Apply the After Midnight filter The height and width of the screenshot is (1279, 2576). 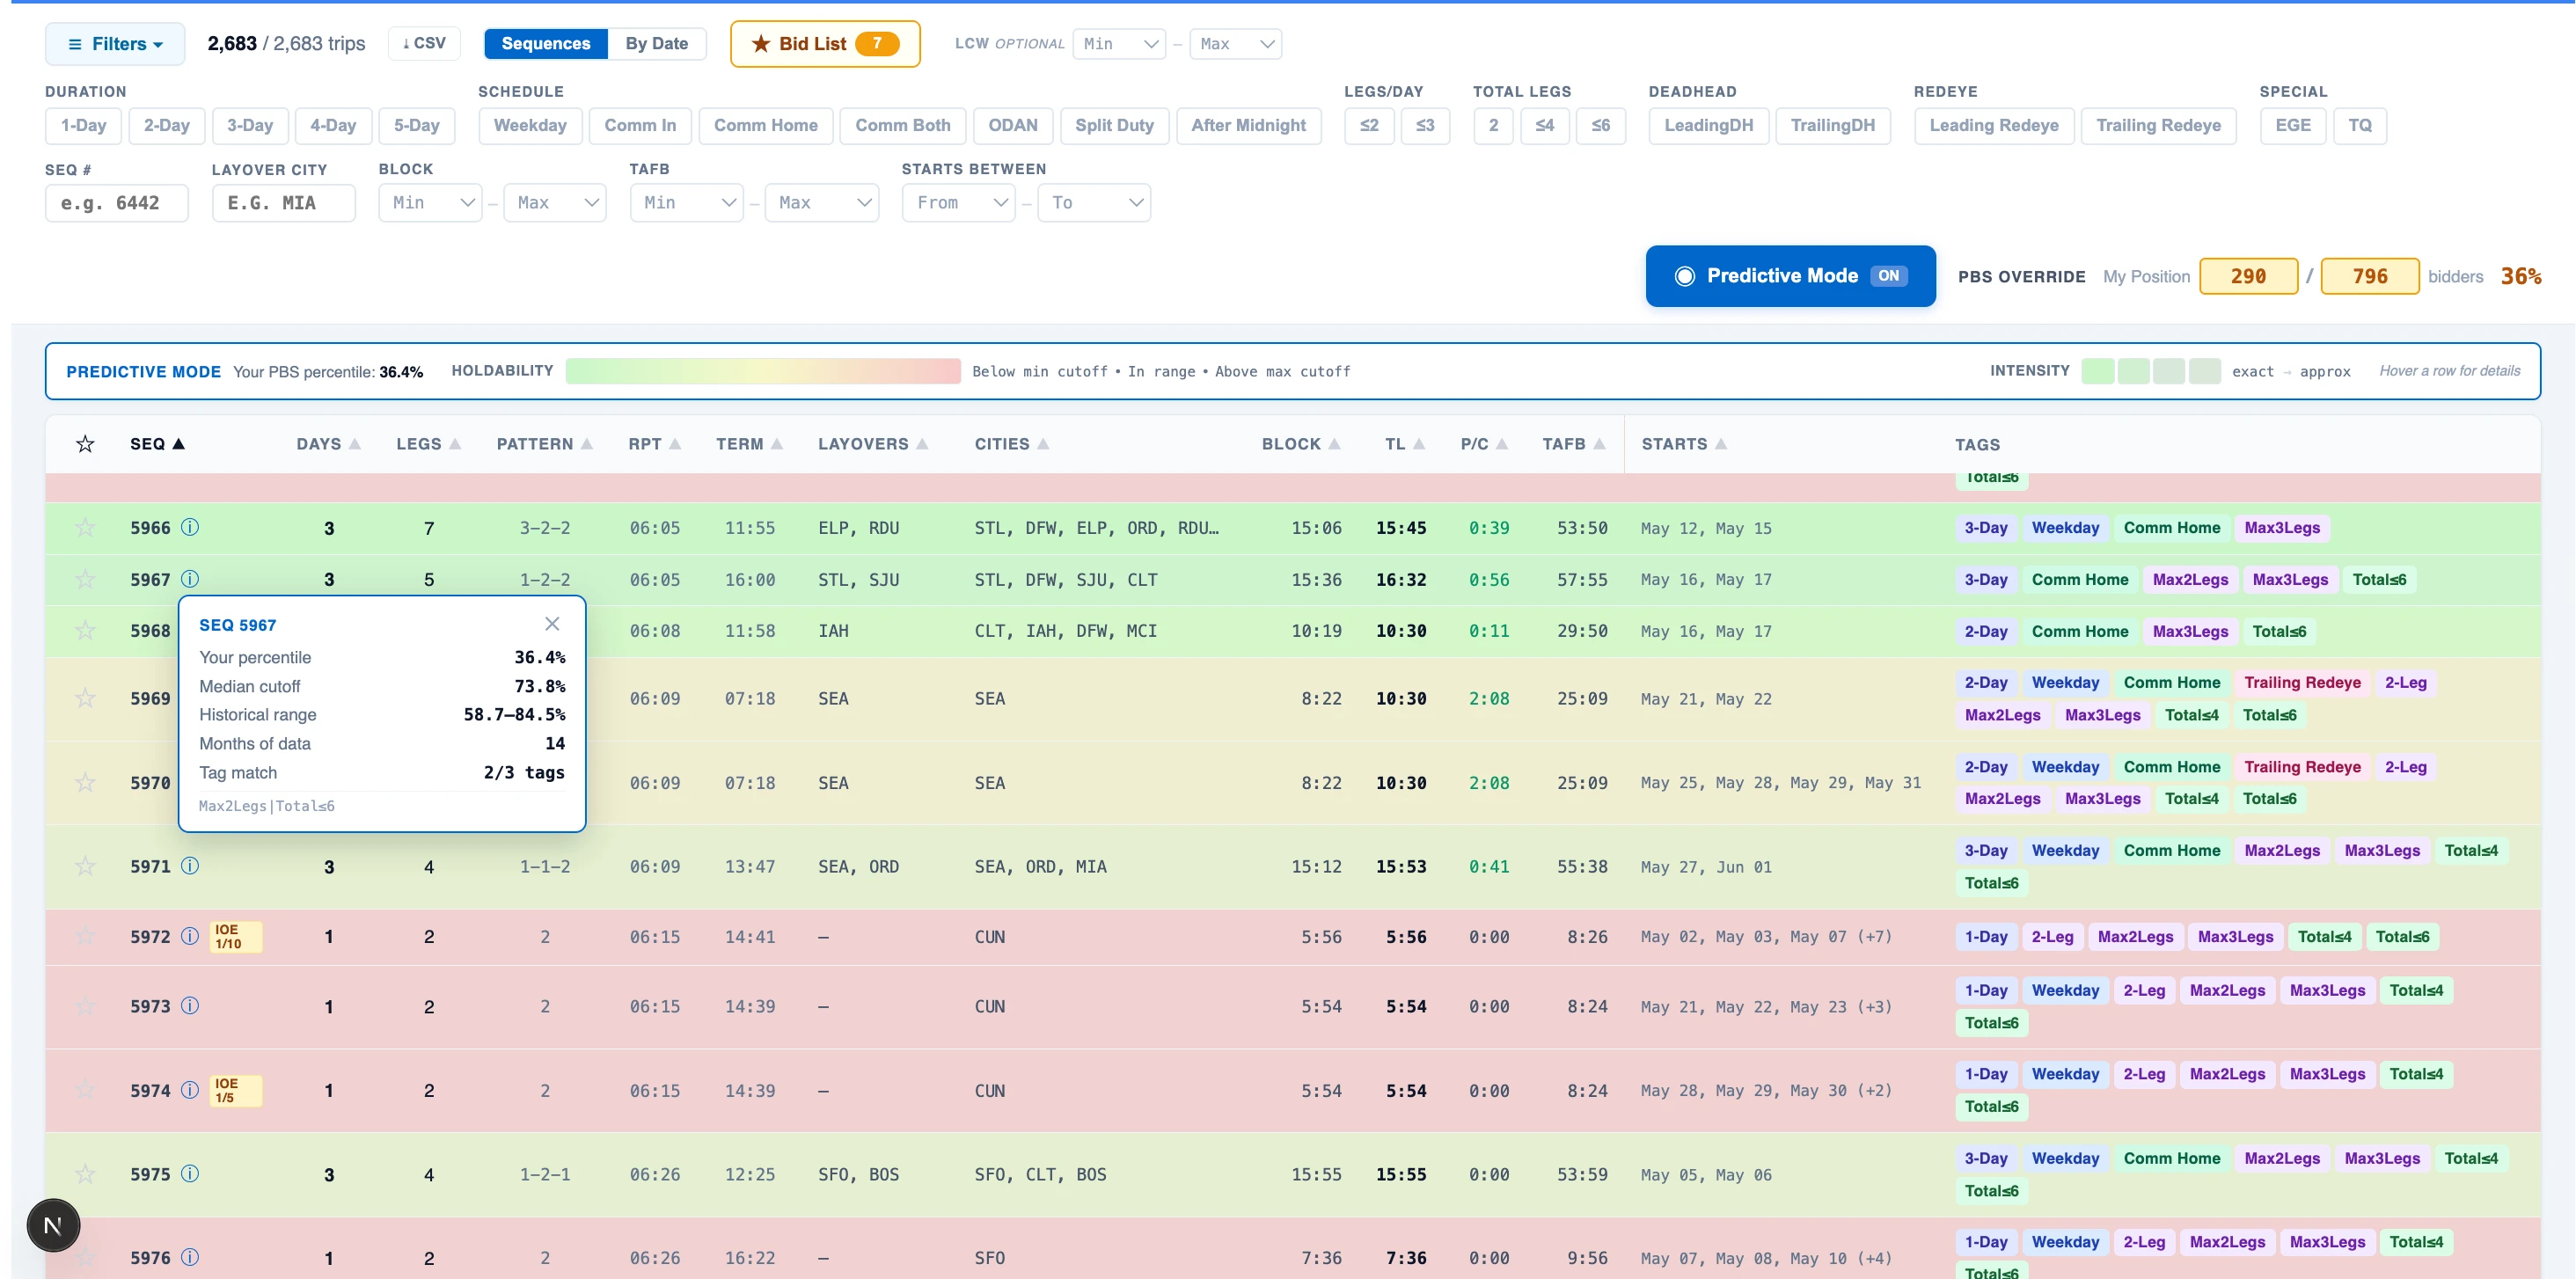[1248, 126]
